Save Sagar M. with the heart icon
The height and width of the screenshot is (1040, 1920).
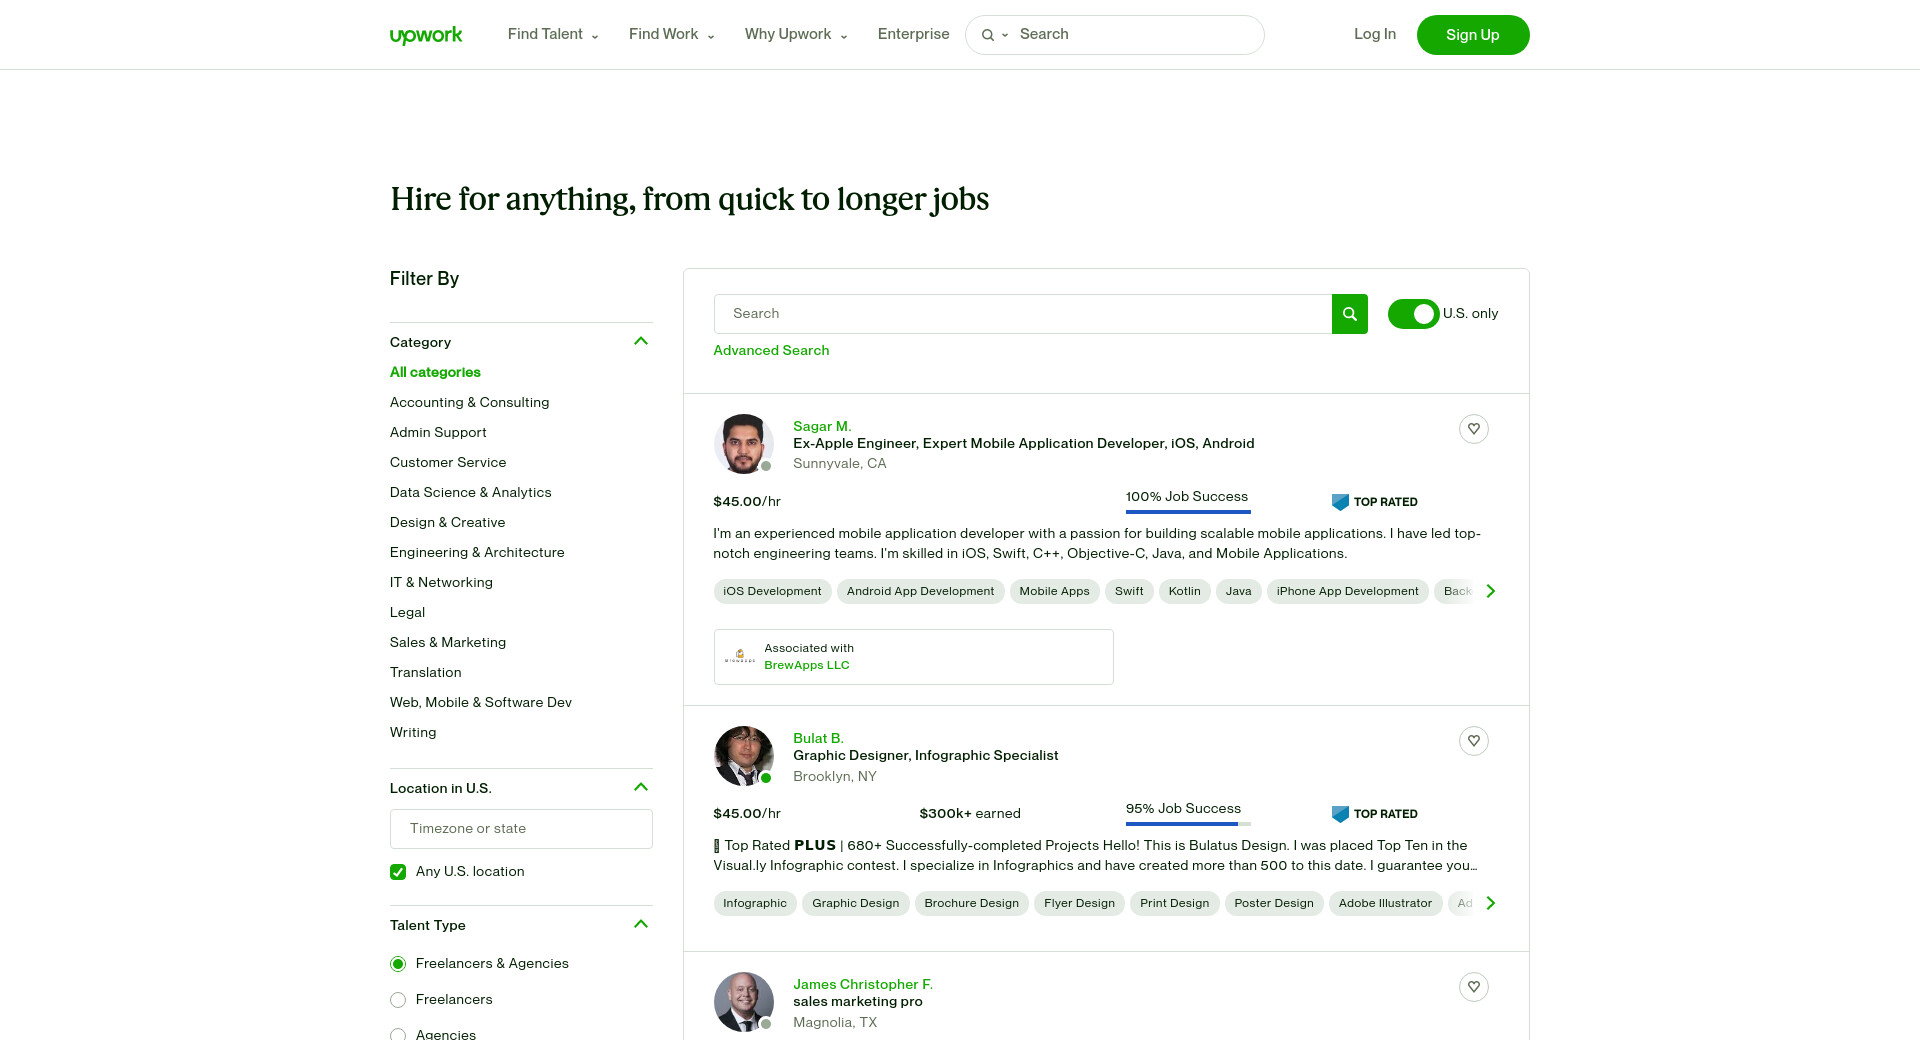[1473, 429]
